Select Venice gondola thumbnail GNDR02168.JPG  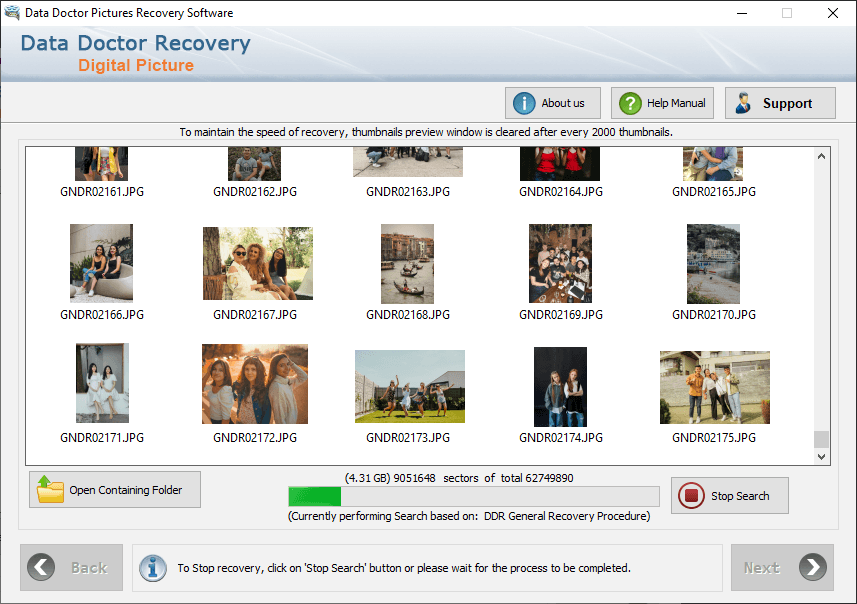click(407, 263)
